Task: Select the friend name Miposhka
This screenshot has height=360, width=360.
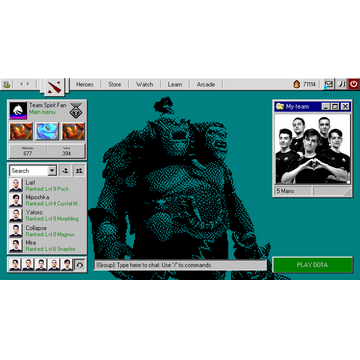Action: click(x=37, y=197)
